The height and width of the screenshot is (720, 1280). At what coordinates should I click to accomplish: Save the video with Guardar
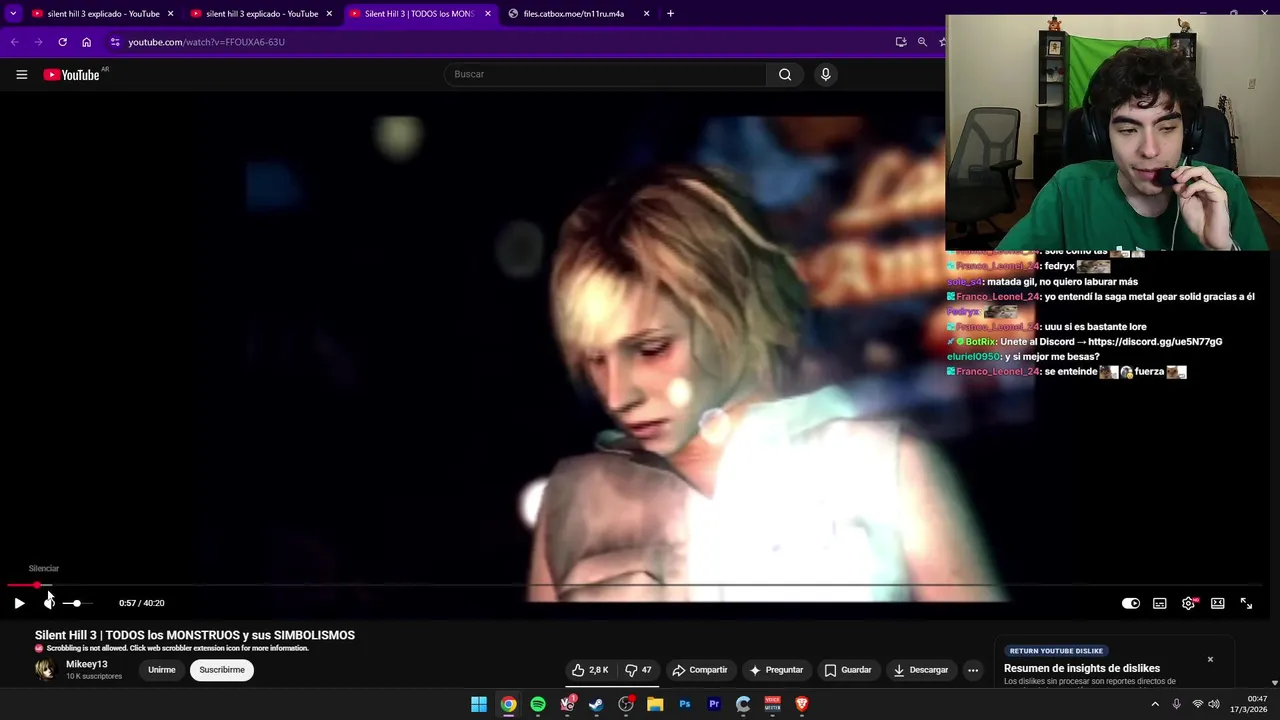(848, 670)
